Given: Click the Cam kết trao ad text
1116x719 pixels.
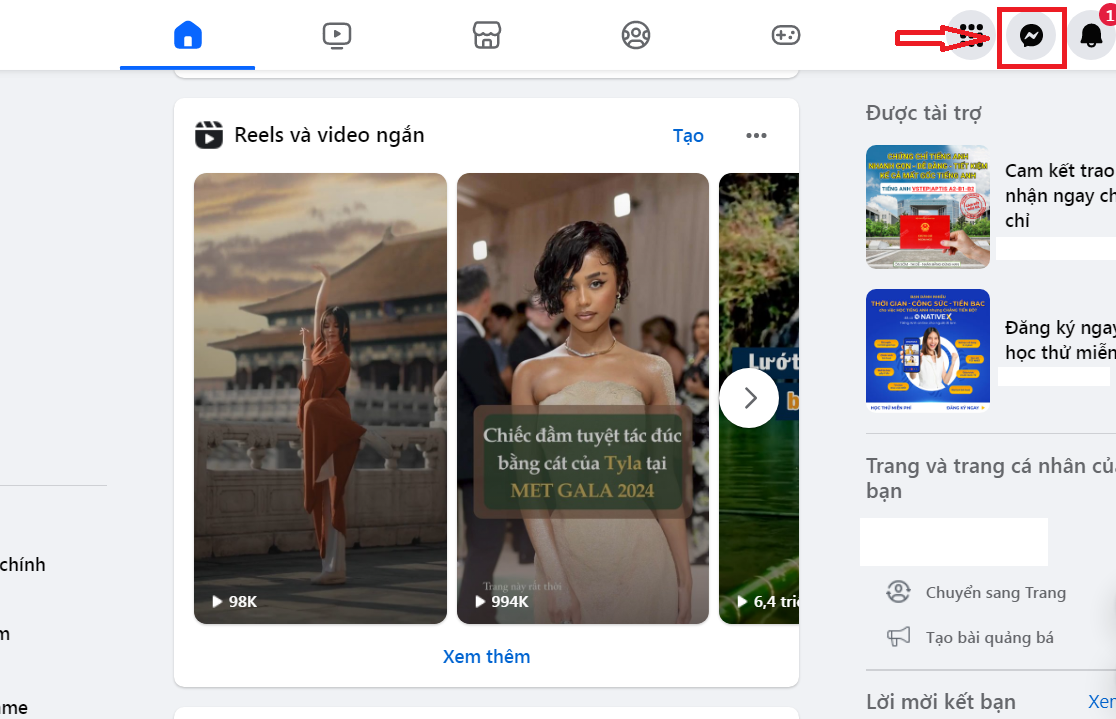Looking at the screenshot, I should tap(1060, 196).
